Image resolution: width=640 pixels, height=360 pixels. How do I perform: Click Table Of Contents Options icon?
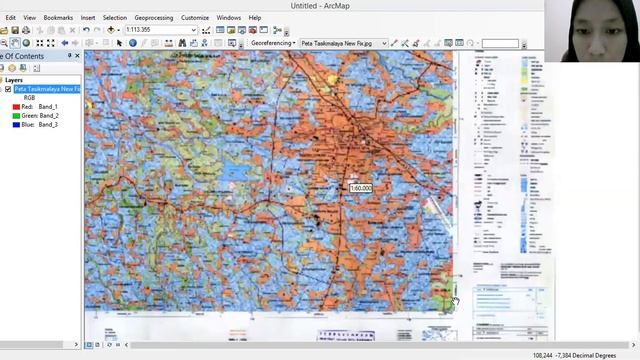(x=36, y=68)
